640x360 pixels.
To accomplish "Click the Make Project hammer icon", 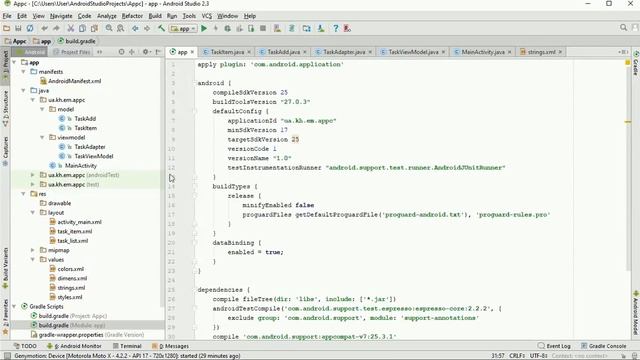I will coord(162,28).
